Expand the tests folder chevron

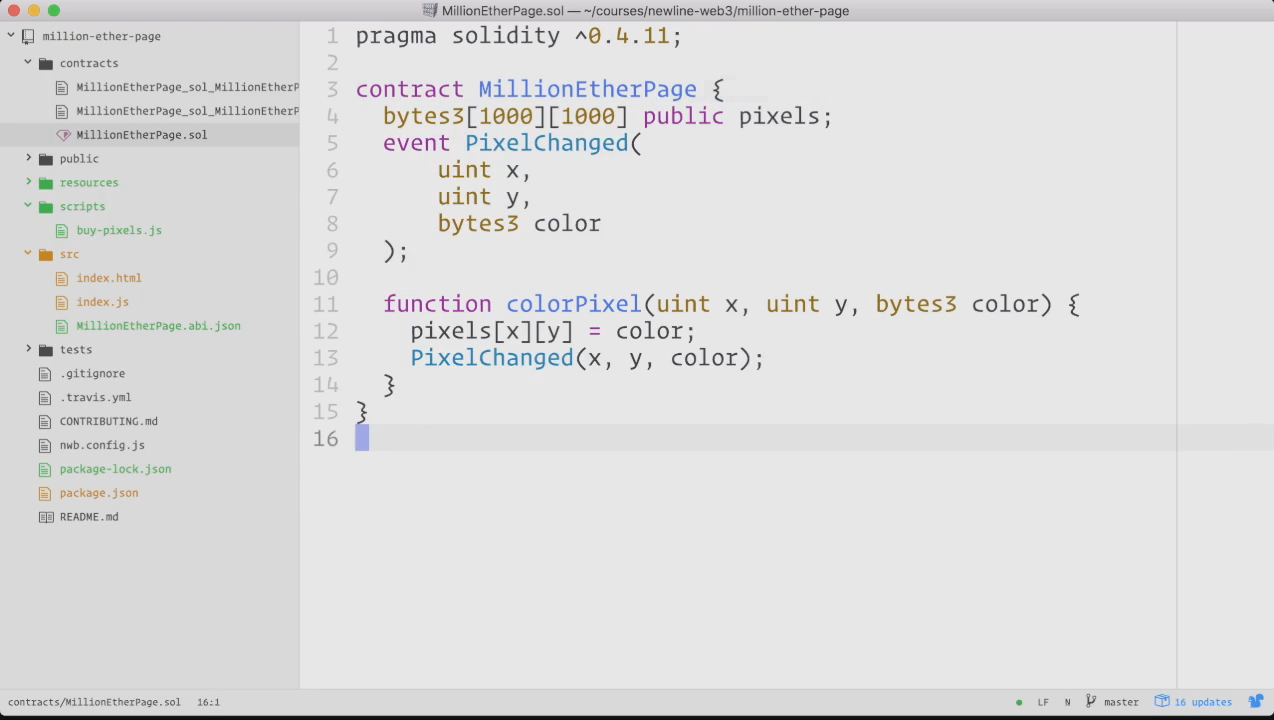coord(28,350)
